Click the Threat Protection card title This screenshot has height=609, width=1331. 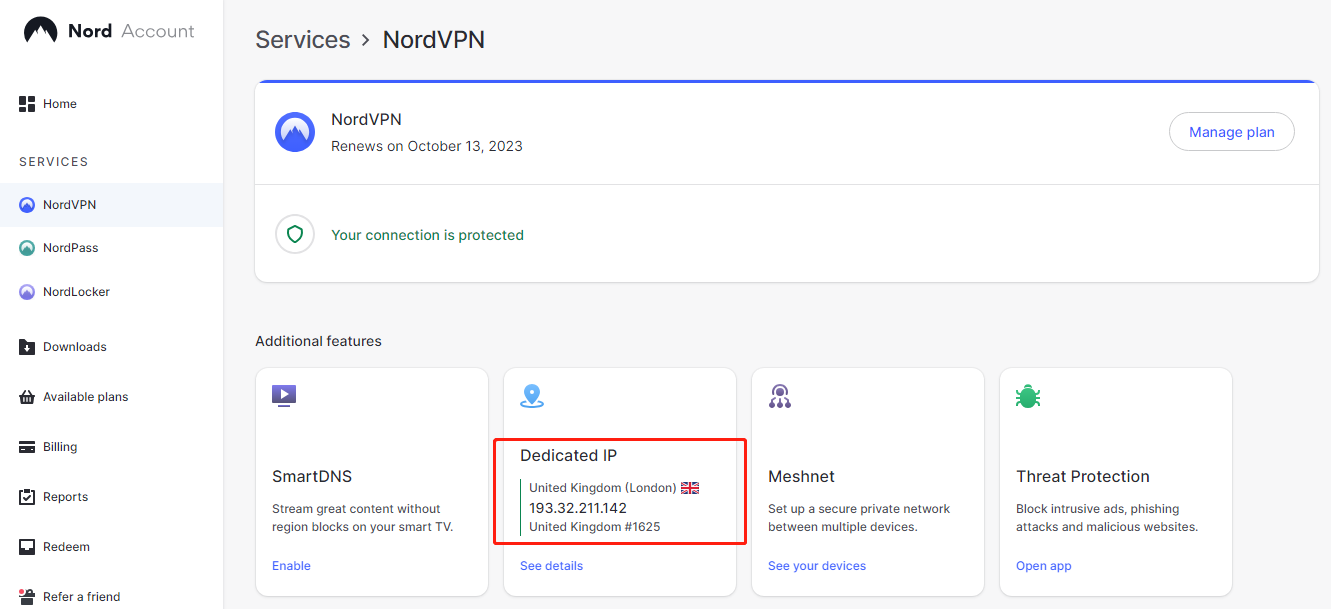click(x=1083, y=477)
